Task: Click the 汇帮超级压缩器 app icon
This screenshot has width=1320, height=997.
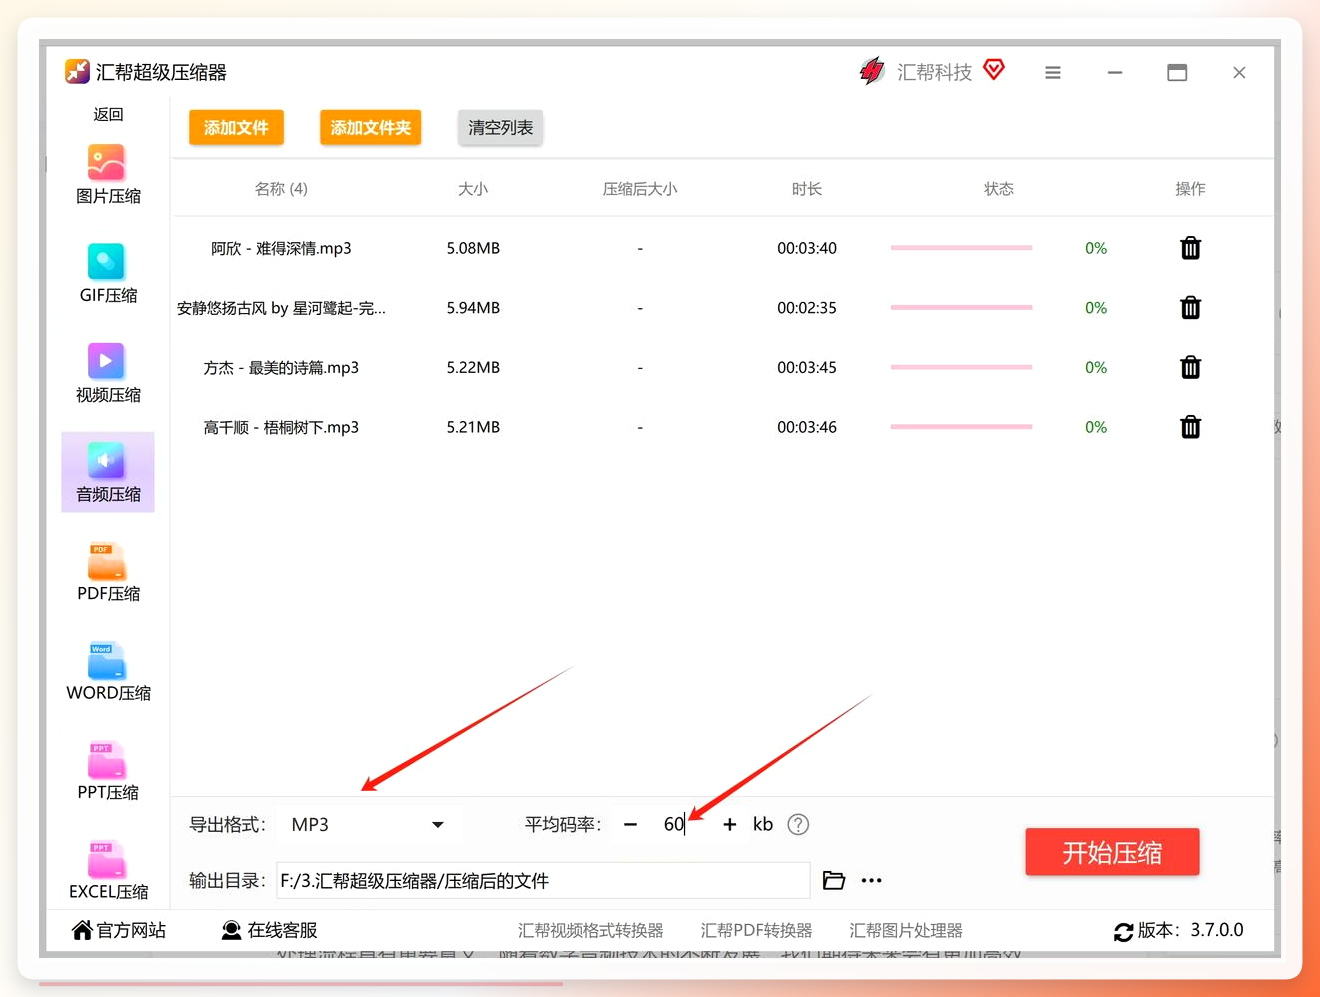Action: pyautogui.click(x=77, y=72)
